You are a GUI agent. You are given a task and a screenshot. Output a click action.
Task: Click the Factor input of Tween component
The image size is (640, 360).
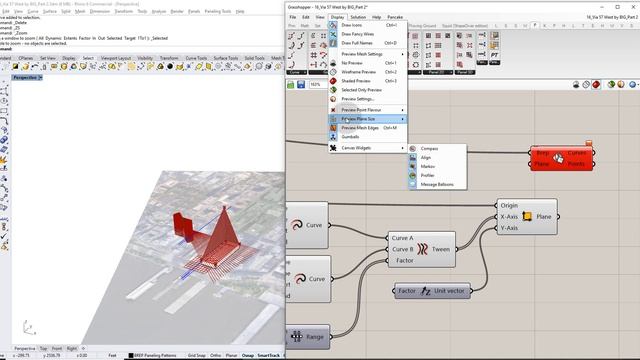404,260
